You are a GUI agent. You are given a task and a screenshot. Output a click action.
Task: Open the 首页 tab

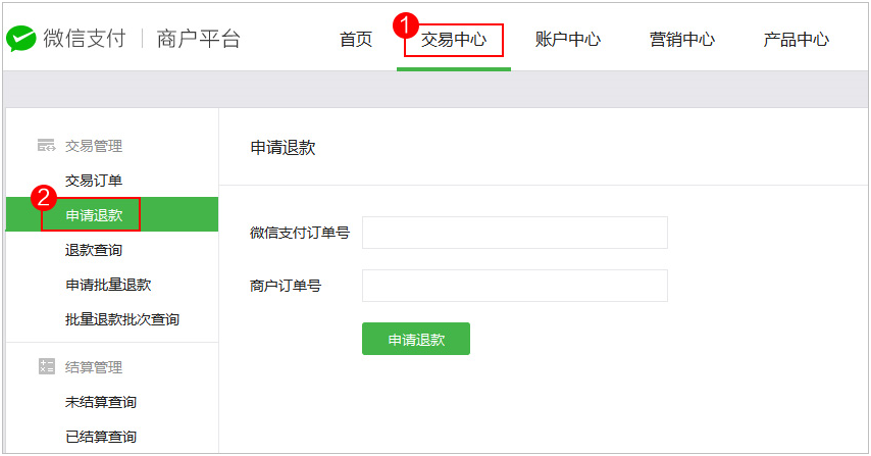[356, 40]
